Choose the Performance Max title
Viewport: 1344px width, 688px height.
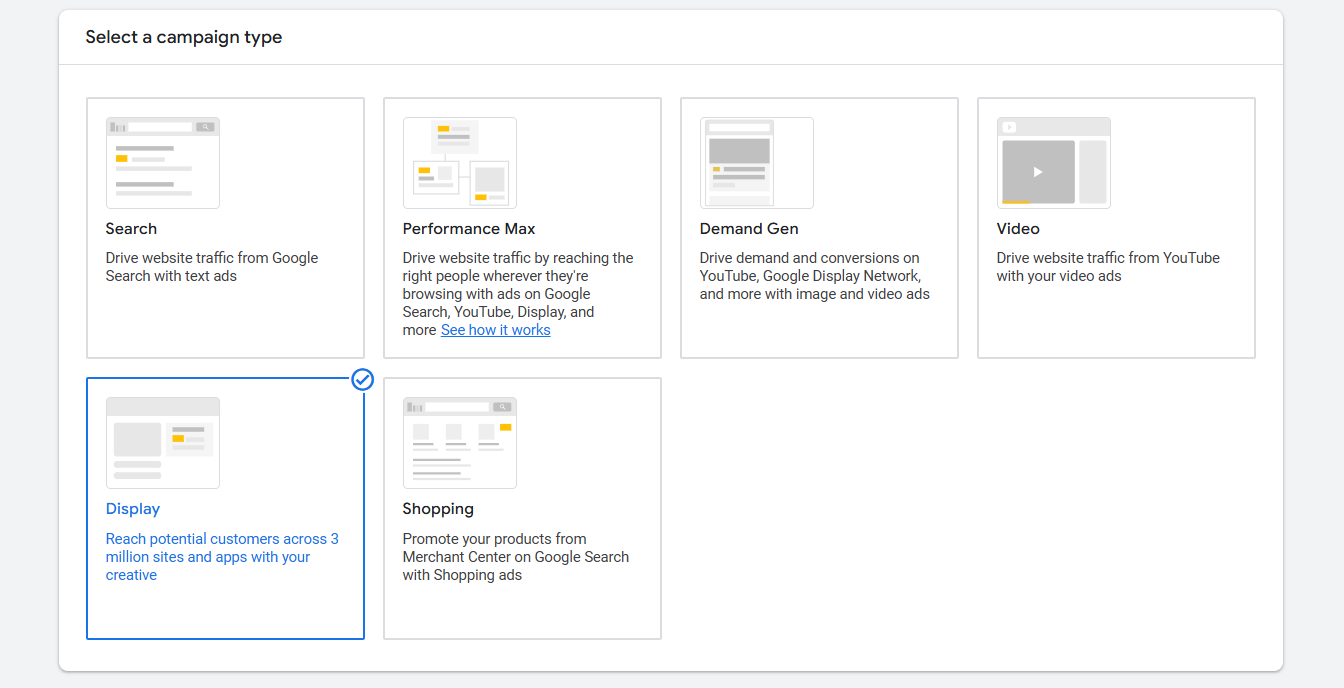point(469,229)
